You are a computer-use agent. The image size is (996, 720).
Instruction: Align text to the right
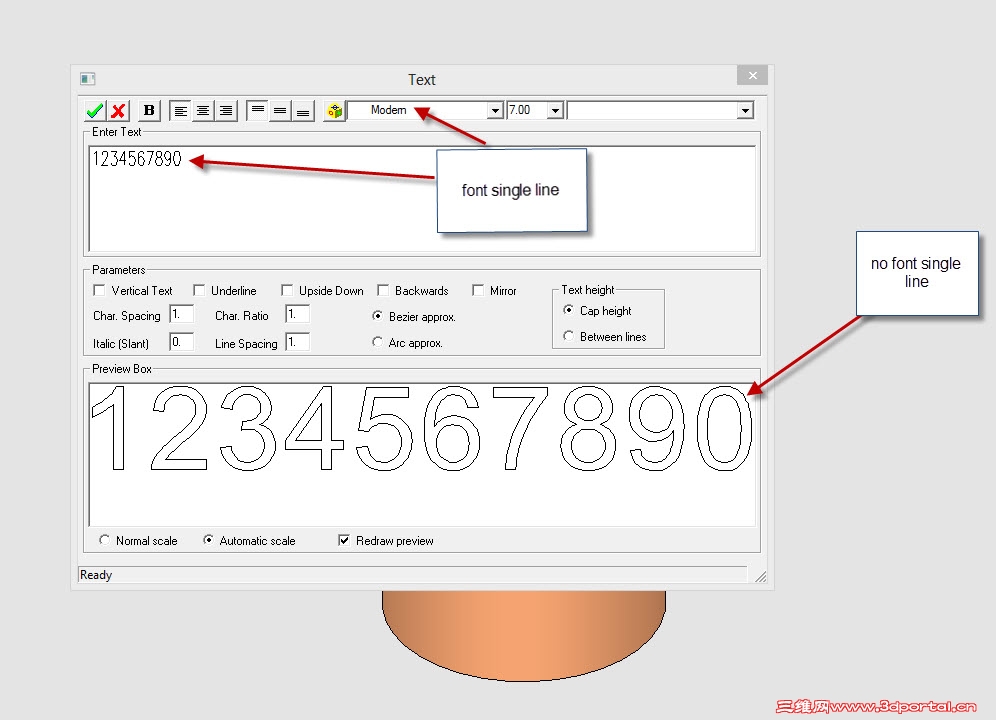(x=226, y=111)
